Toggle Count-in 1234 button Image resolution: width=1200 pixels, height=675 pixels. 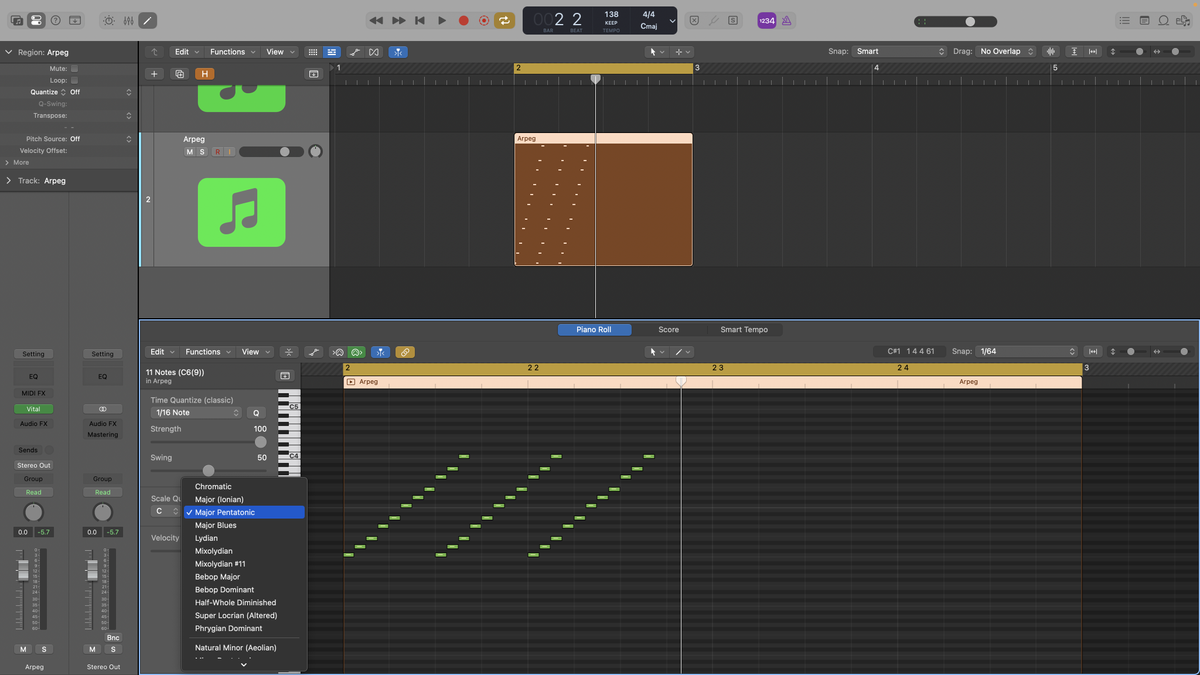pyautogui.click(x=766, y=20)
